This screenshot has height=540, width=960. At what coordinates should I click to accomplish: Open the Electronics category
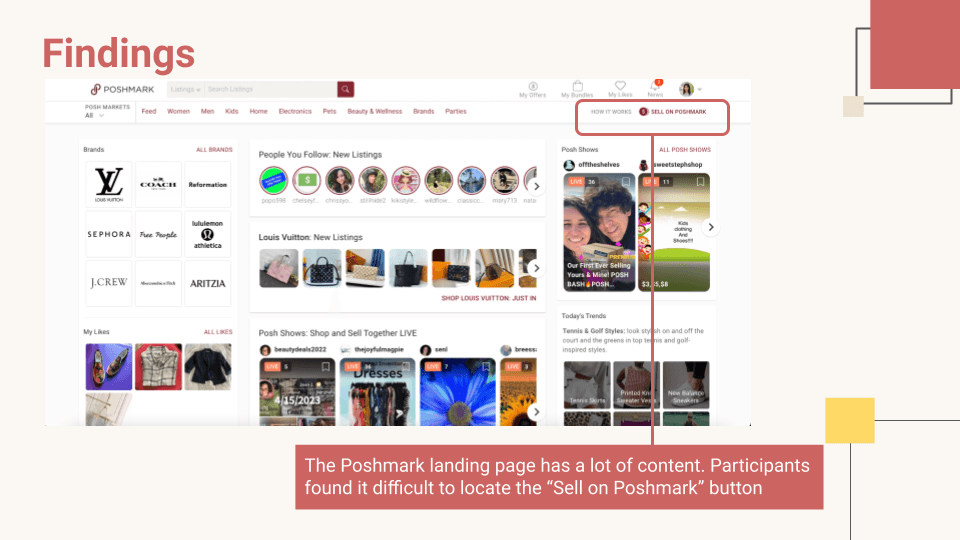pyautogui.click(x=295, y=111)
